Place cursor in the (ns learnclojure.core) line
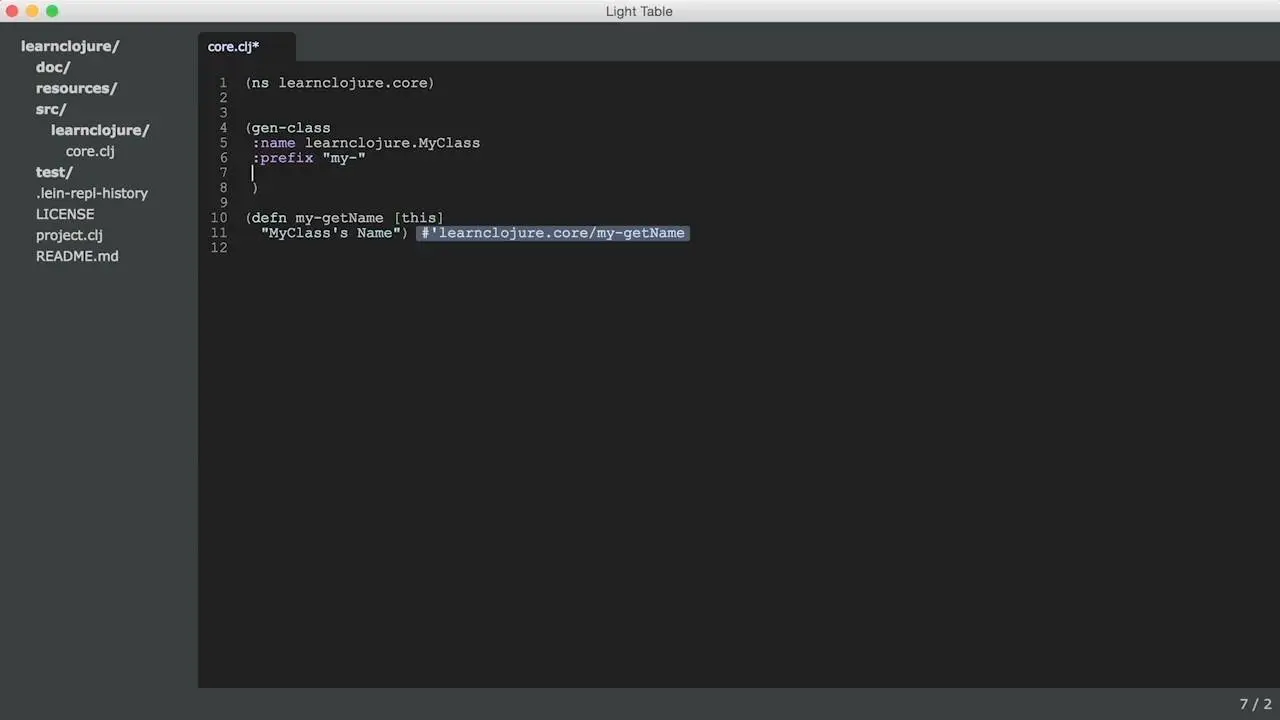 [340, 83]
